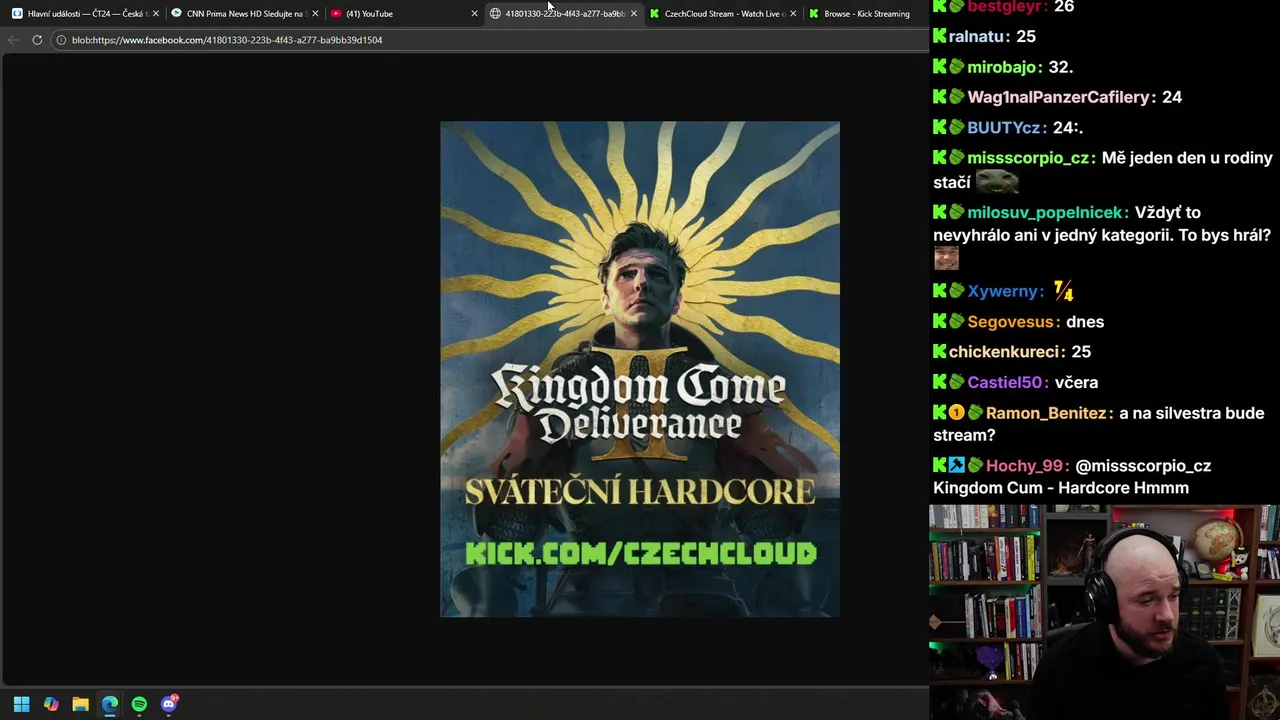Click username Segovesus in chat
This screenshot has width=1280, height=720.
(1011, 322)
